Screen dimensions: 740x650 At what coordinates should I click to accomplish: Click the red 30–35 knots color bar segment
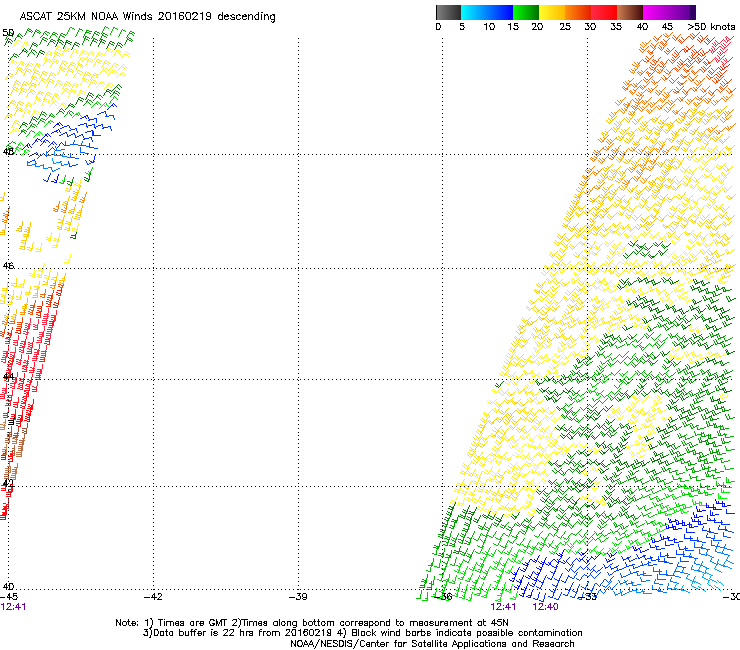pos(604,12)
